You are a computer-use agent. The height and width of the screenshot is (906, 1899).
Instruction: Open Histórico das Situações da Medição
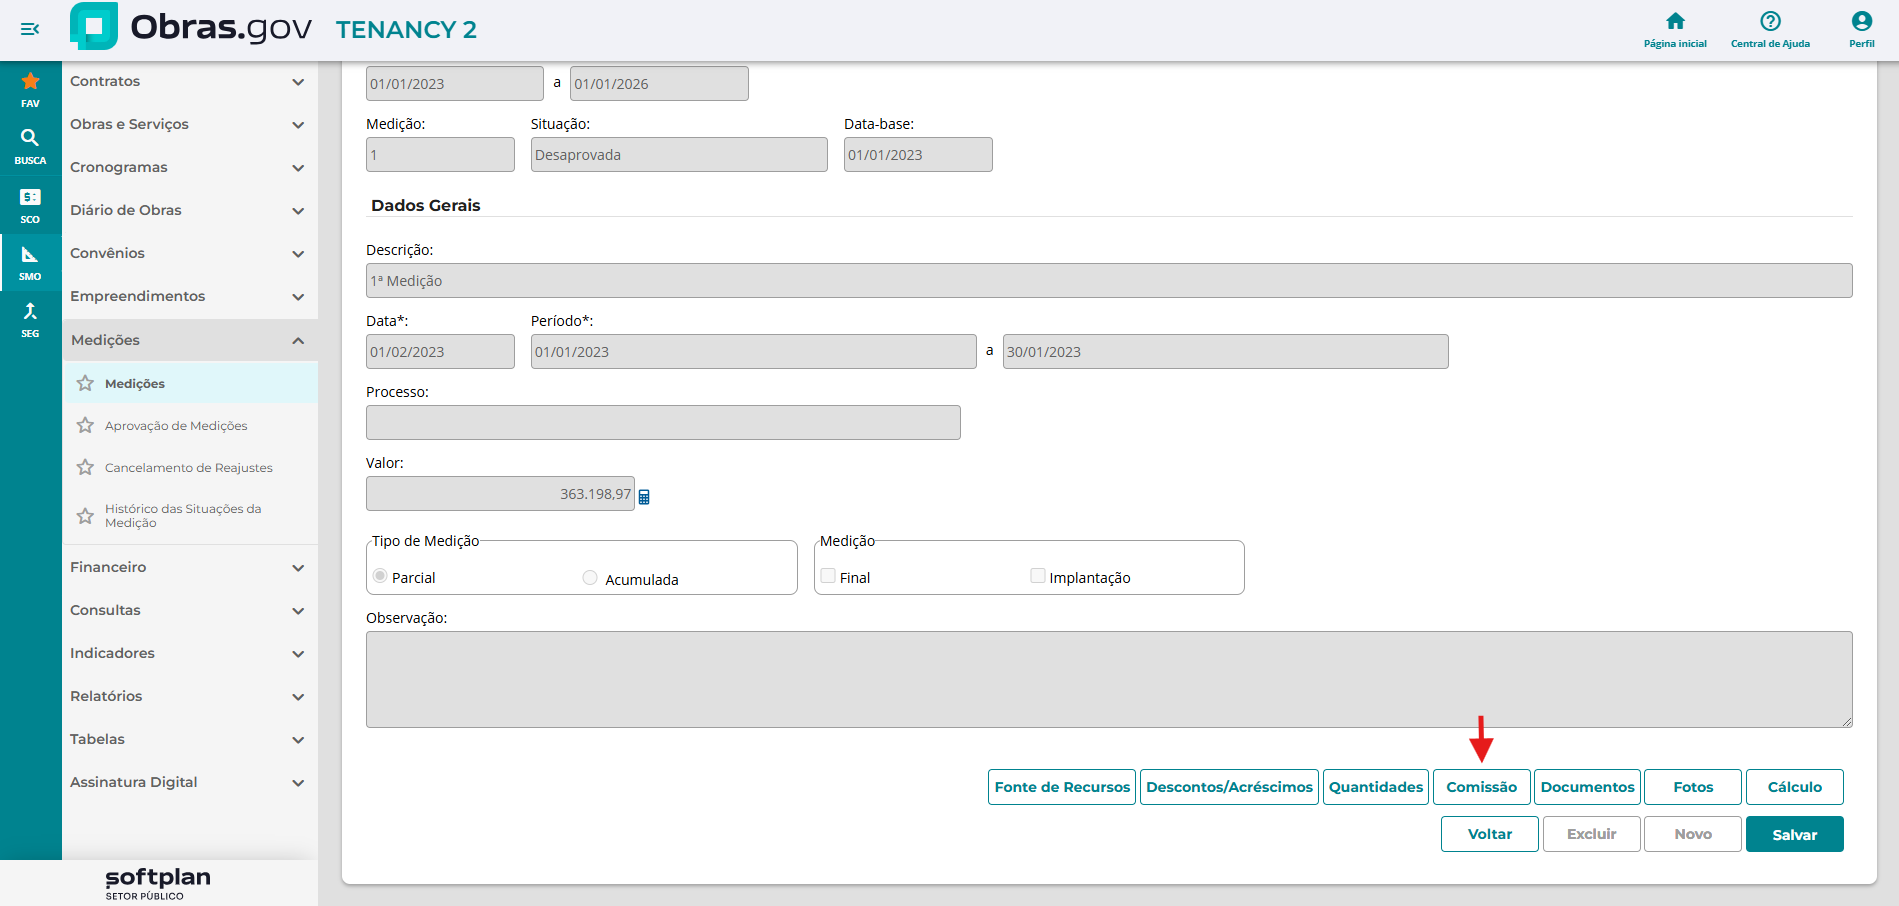pos(183,516)
